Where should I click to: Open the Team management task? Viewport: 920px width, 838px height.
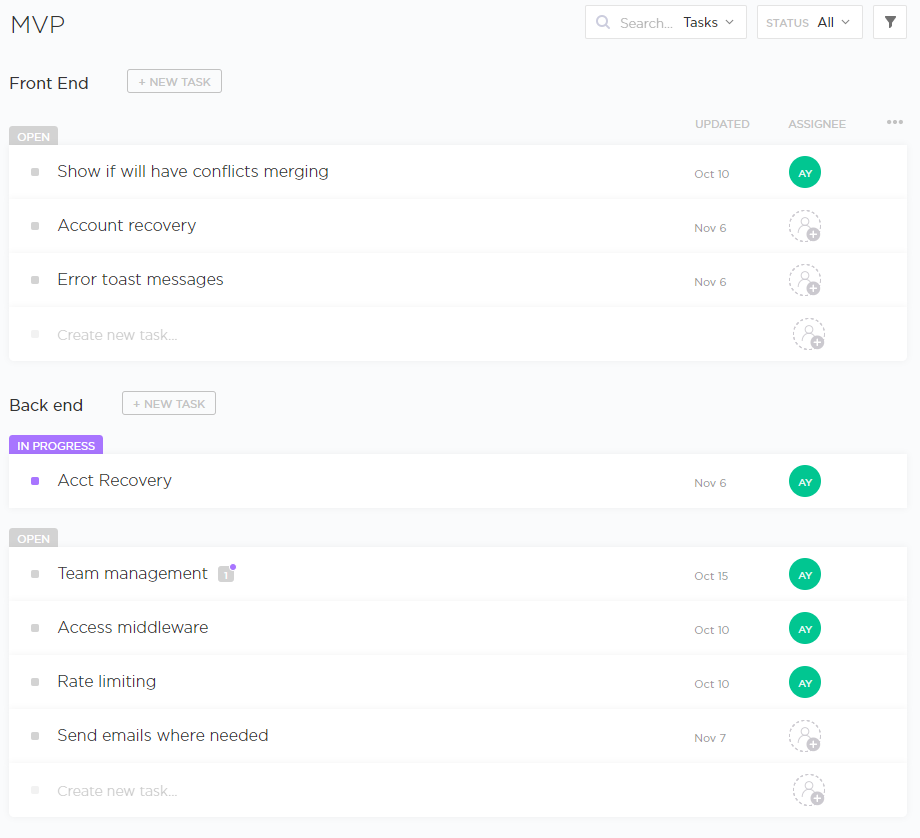[132, 573]
